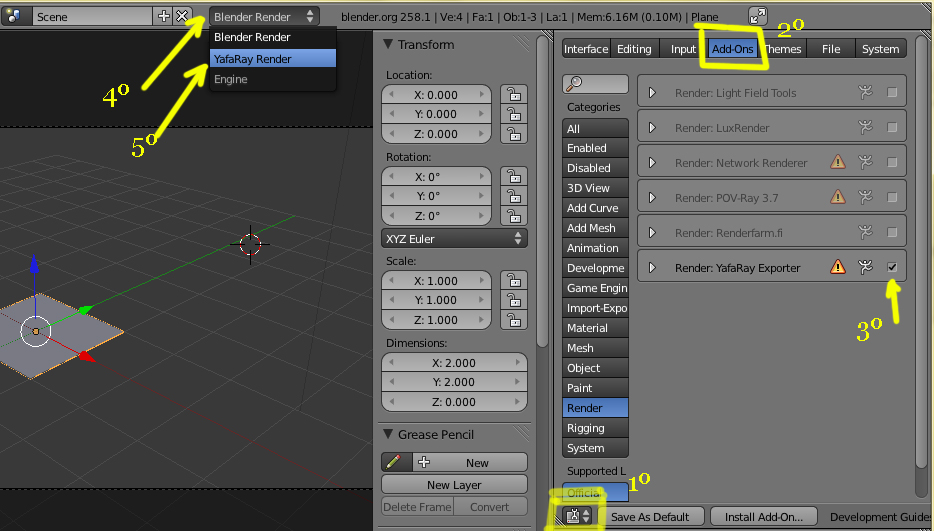This screenshot has height=531, width=934.
Task: Delete scene with X icon
Action: 182,16
